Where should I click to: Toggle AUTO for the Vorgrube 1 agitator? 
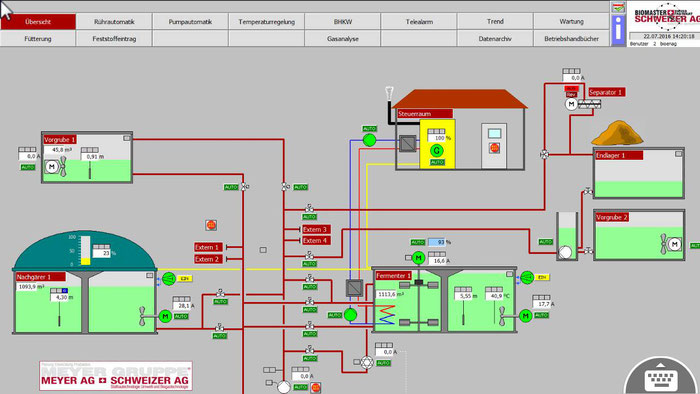(28, 167)
